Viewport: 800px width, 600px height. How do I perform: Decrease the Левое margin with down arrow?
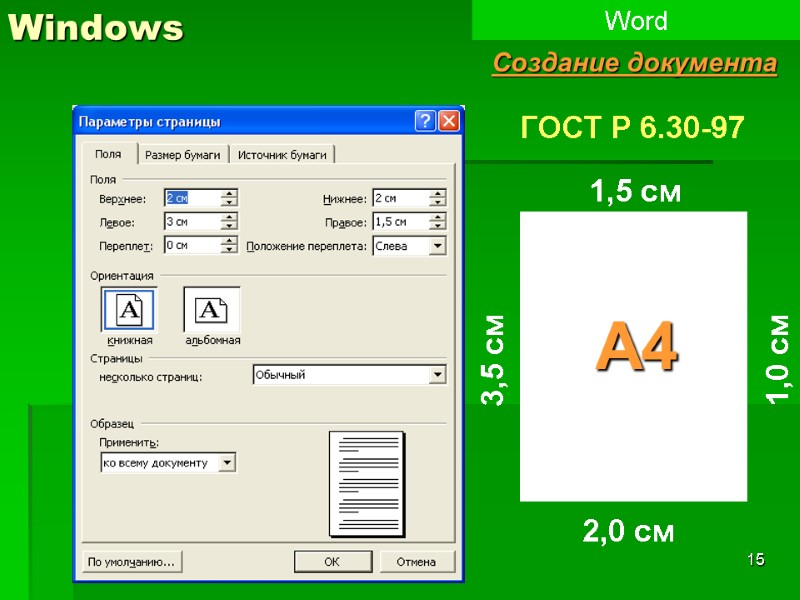(230, 226)
